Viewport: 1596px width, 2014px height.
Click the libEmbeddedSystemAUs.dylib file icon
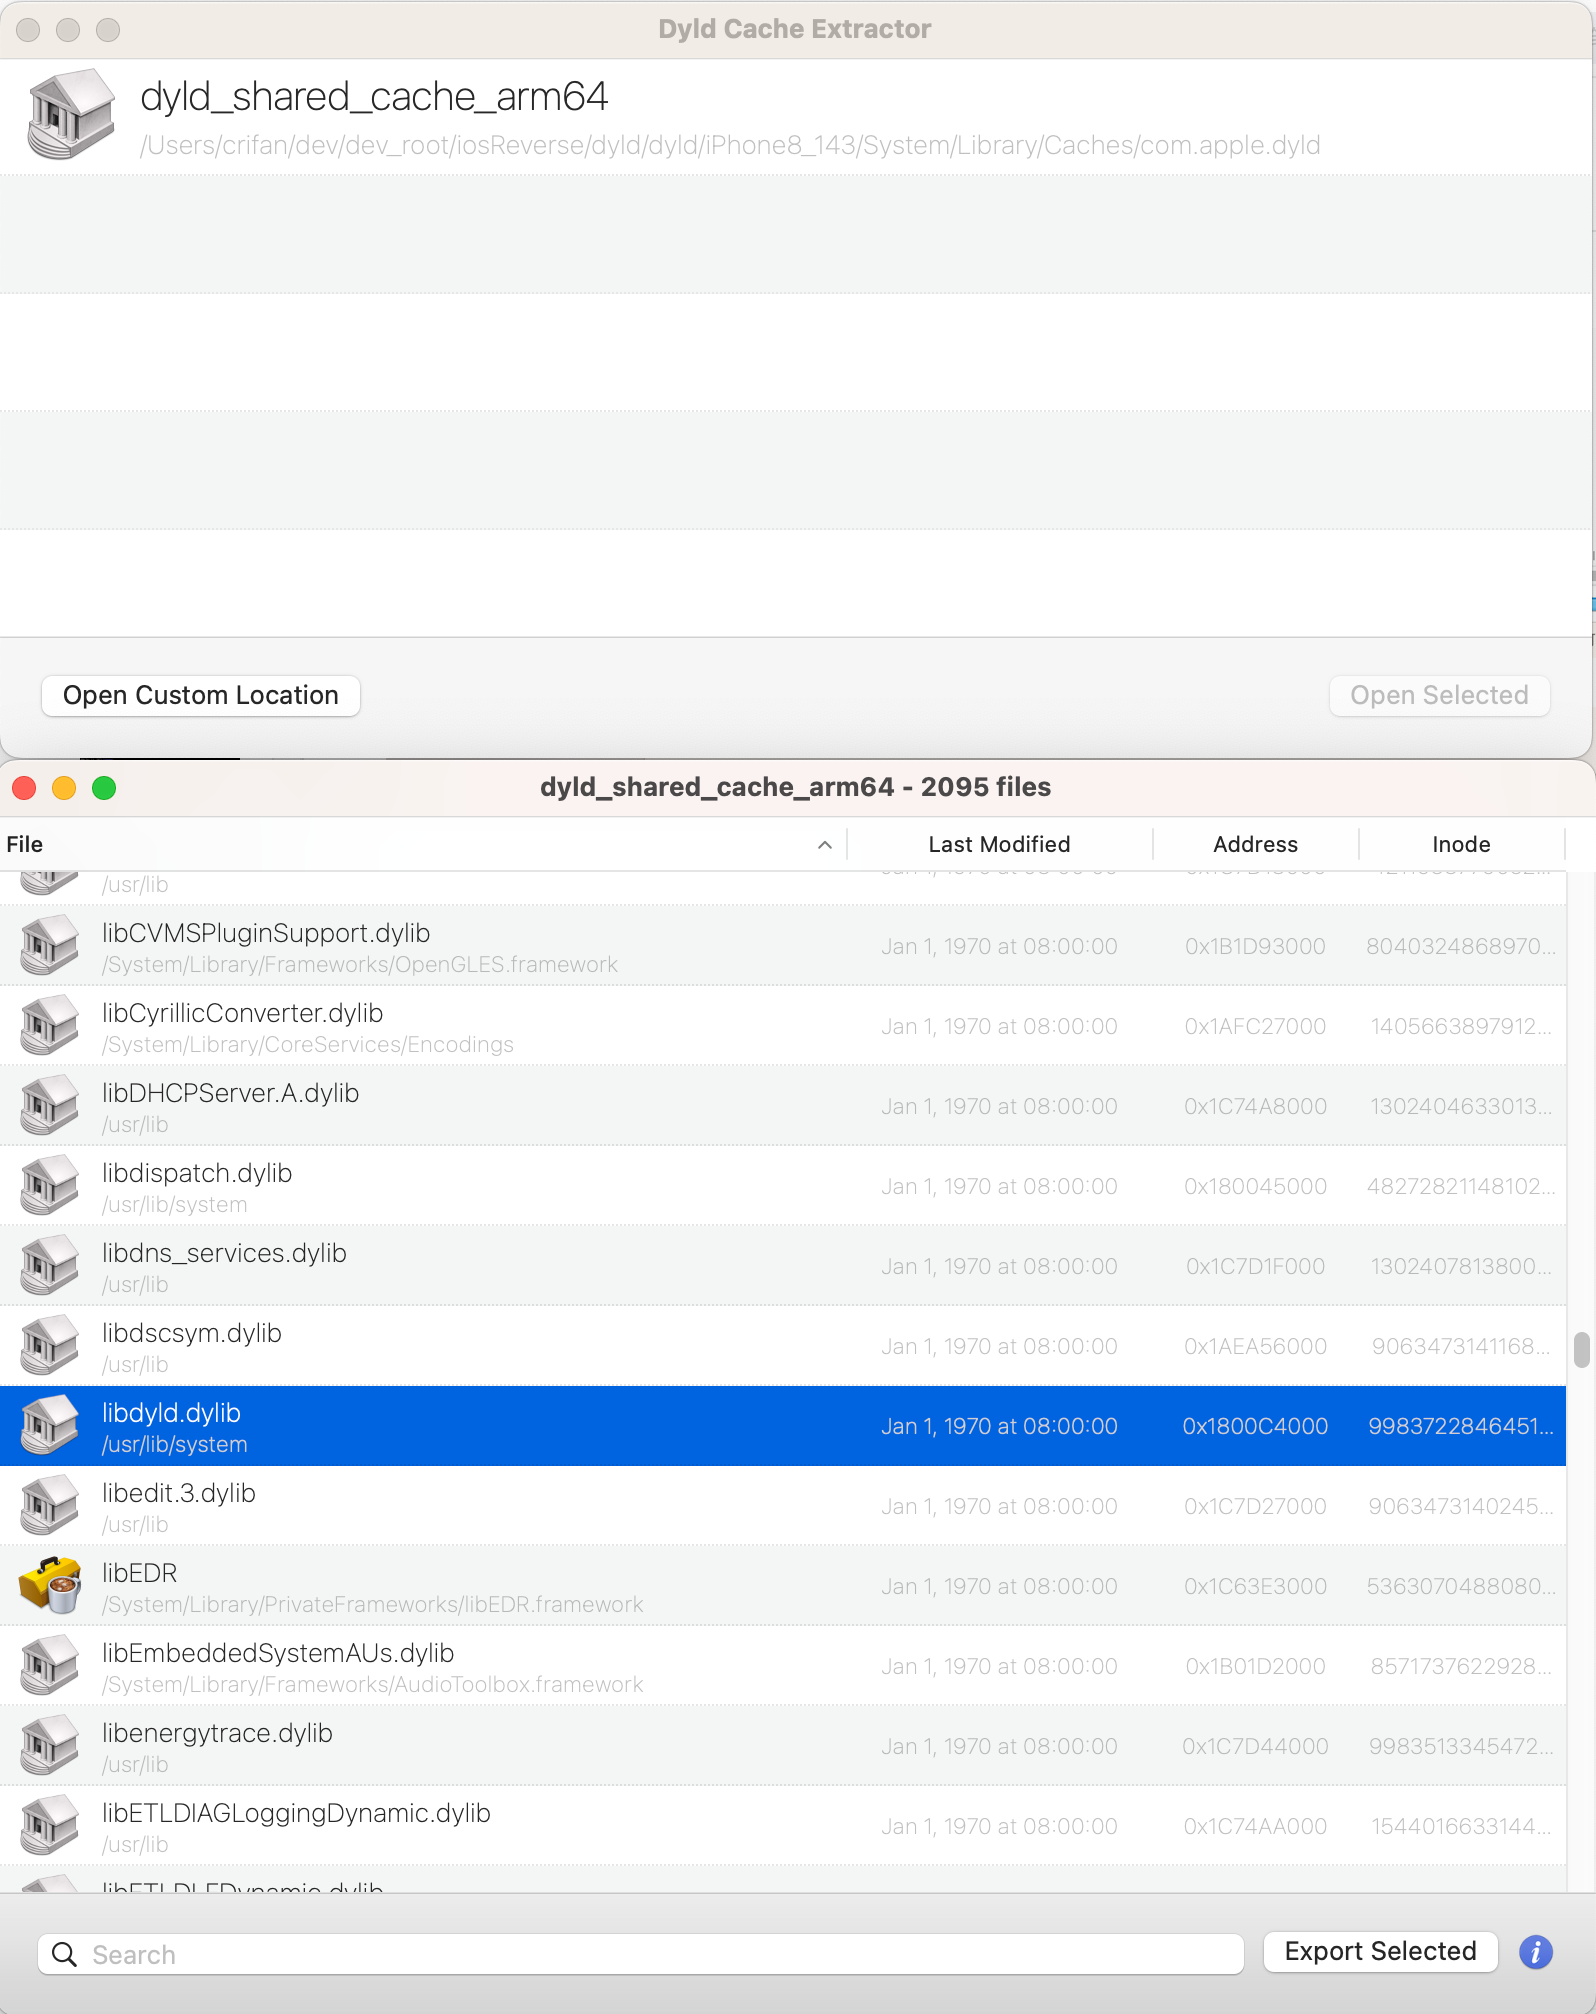(x=50, y=1666)
